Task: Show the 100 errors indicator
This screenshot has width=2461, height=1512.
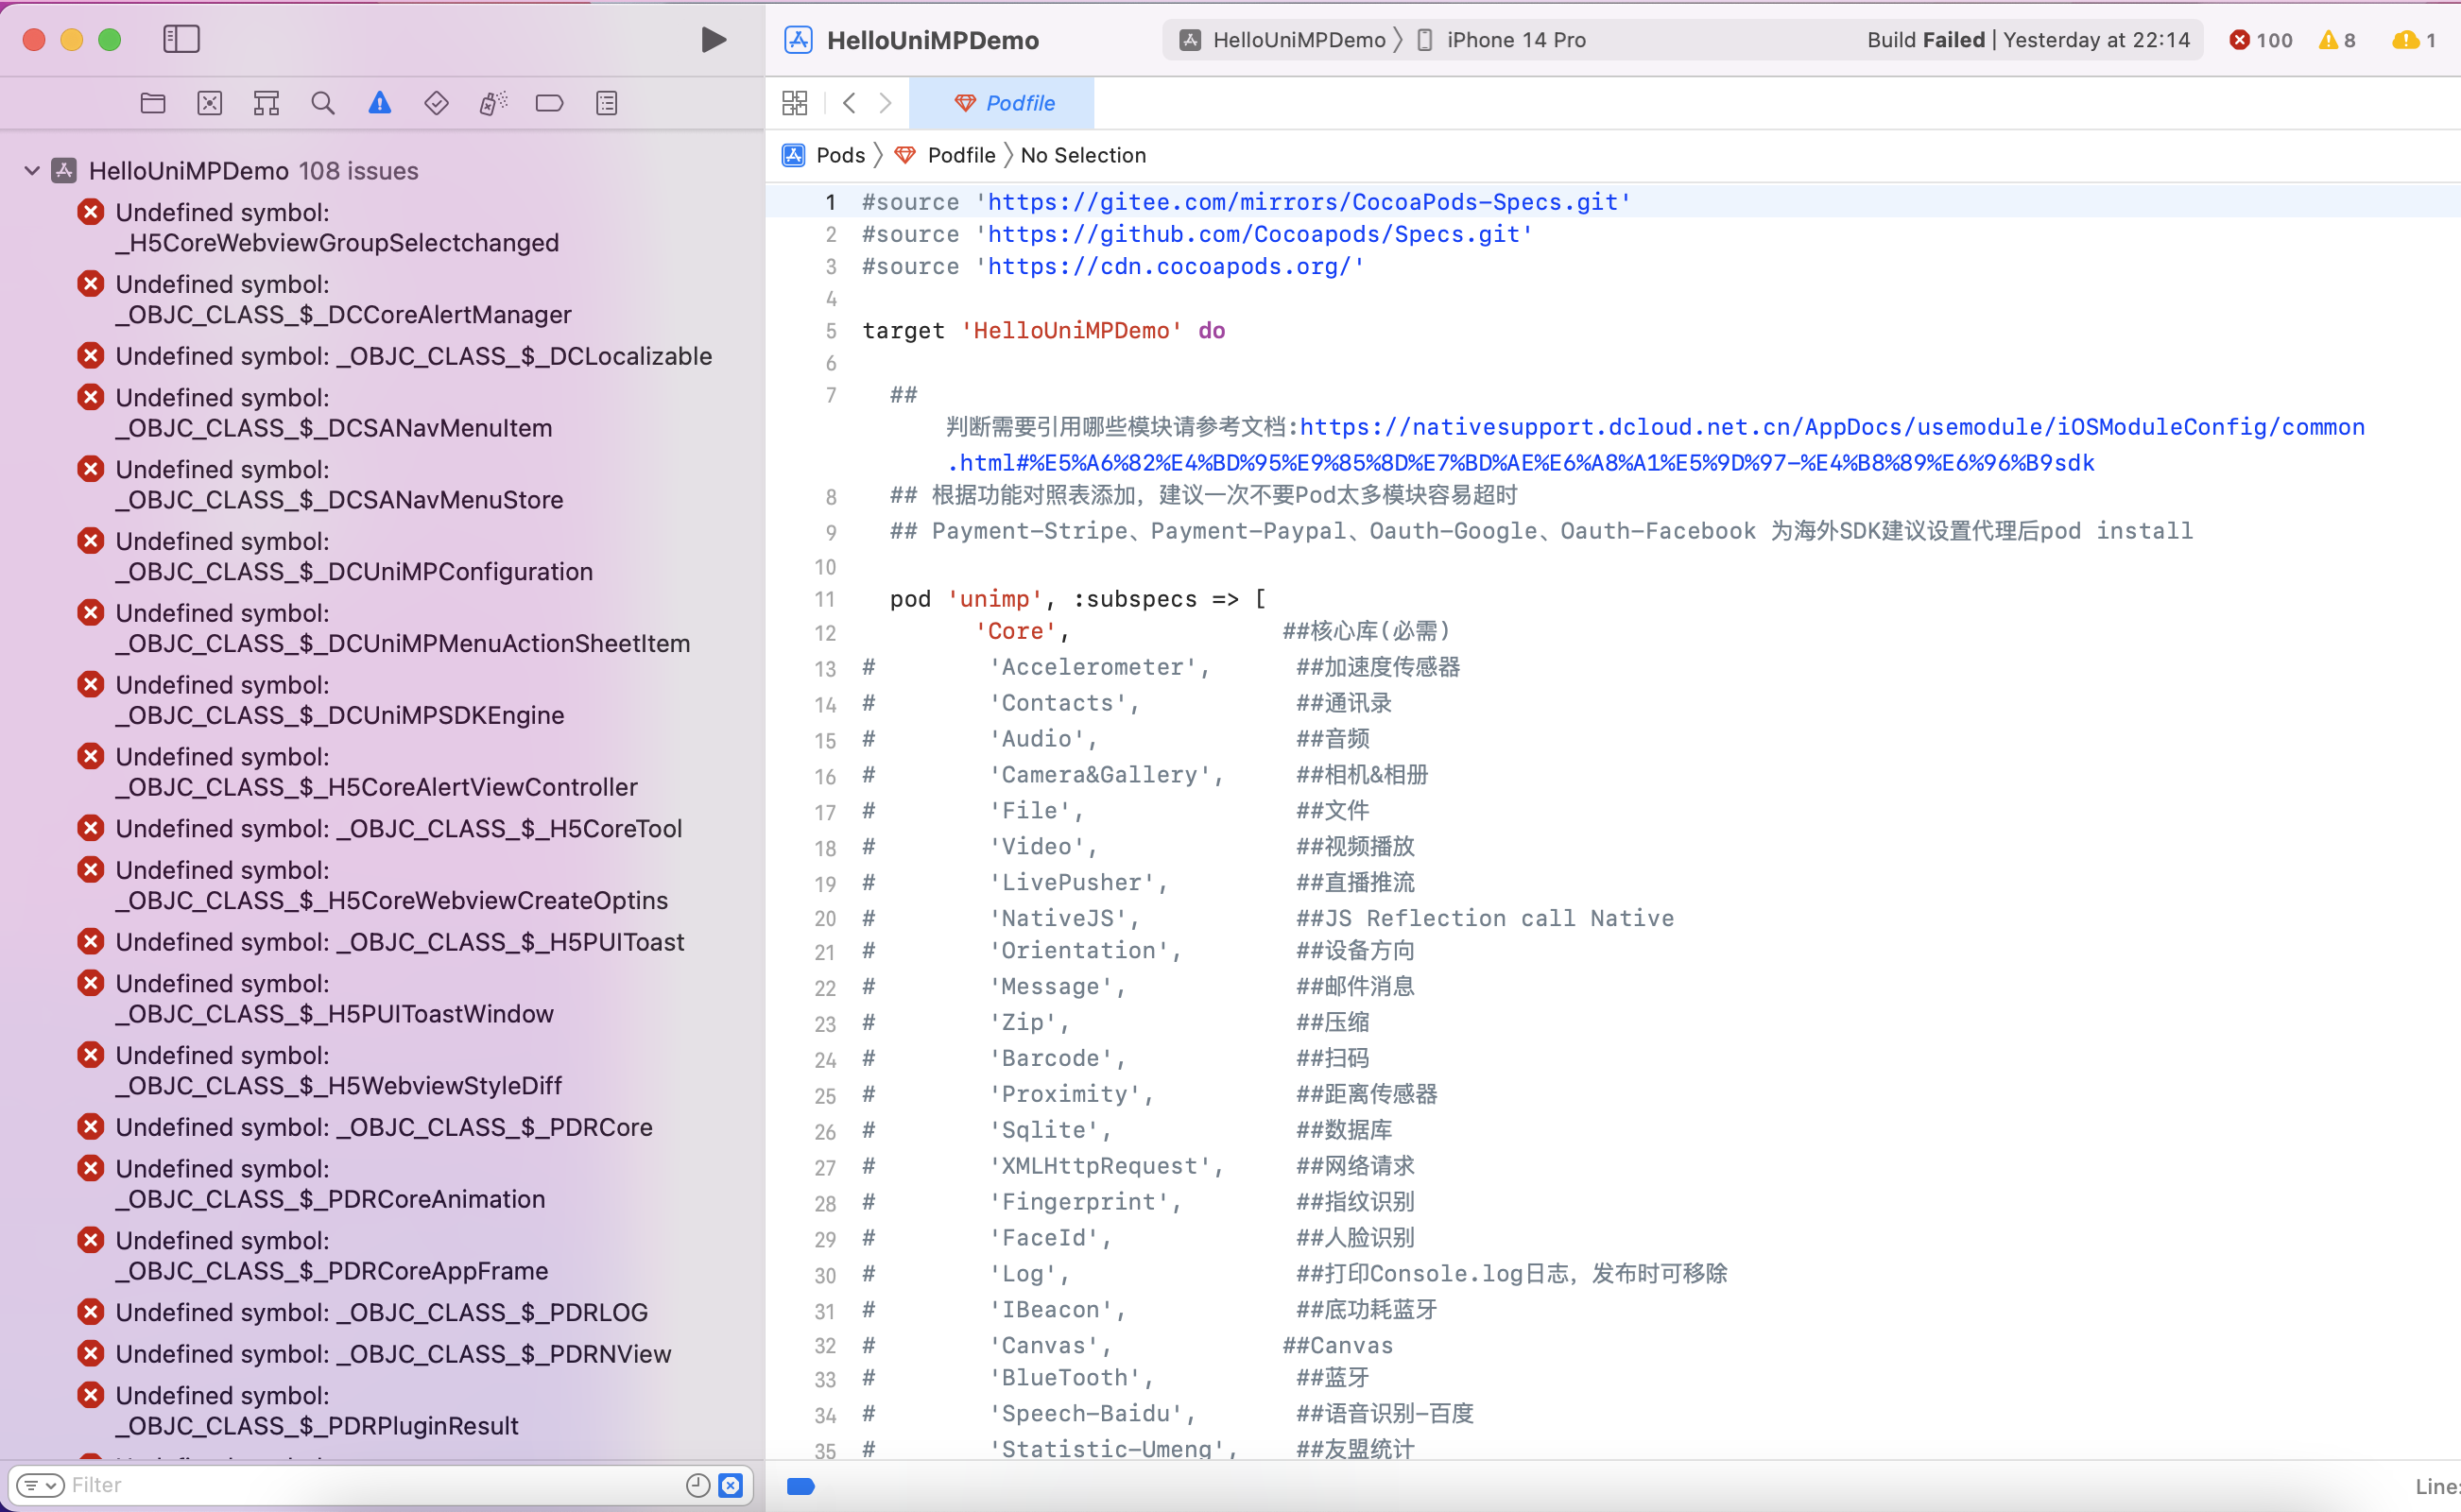Action: (x=2261, y=40)
